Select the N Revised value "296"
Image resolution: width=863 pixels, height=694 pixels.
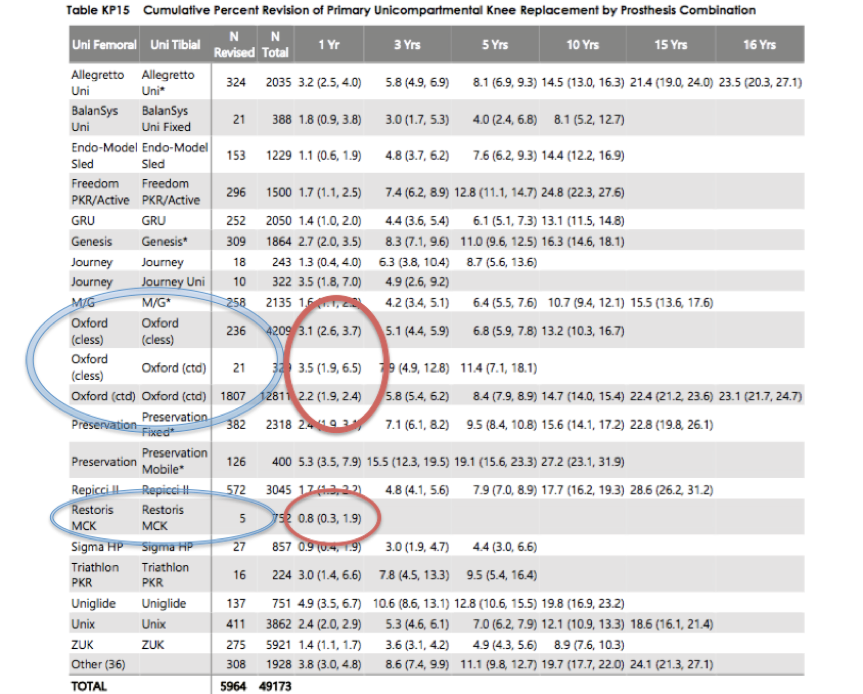pos(236,192)
